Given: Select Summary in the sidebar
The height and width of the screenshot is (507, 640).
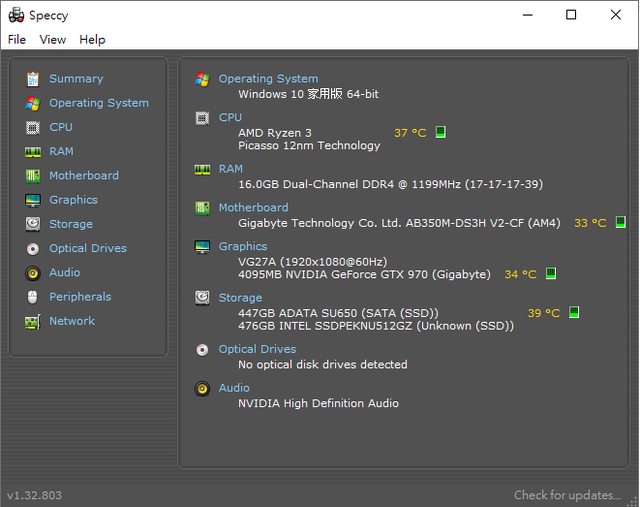Looking at the screenshot, I should [76, 79].
